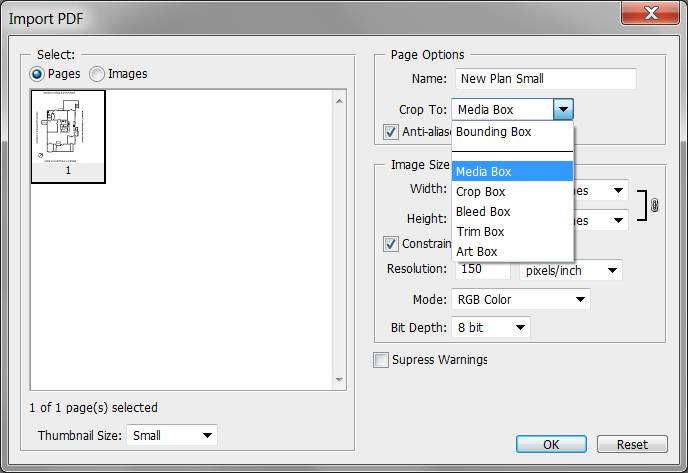Open the pixels/inch resolution units dropdown
Screen dimensions: 688x473
tap(571, 270)
